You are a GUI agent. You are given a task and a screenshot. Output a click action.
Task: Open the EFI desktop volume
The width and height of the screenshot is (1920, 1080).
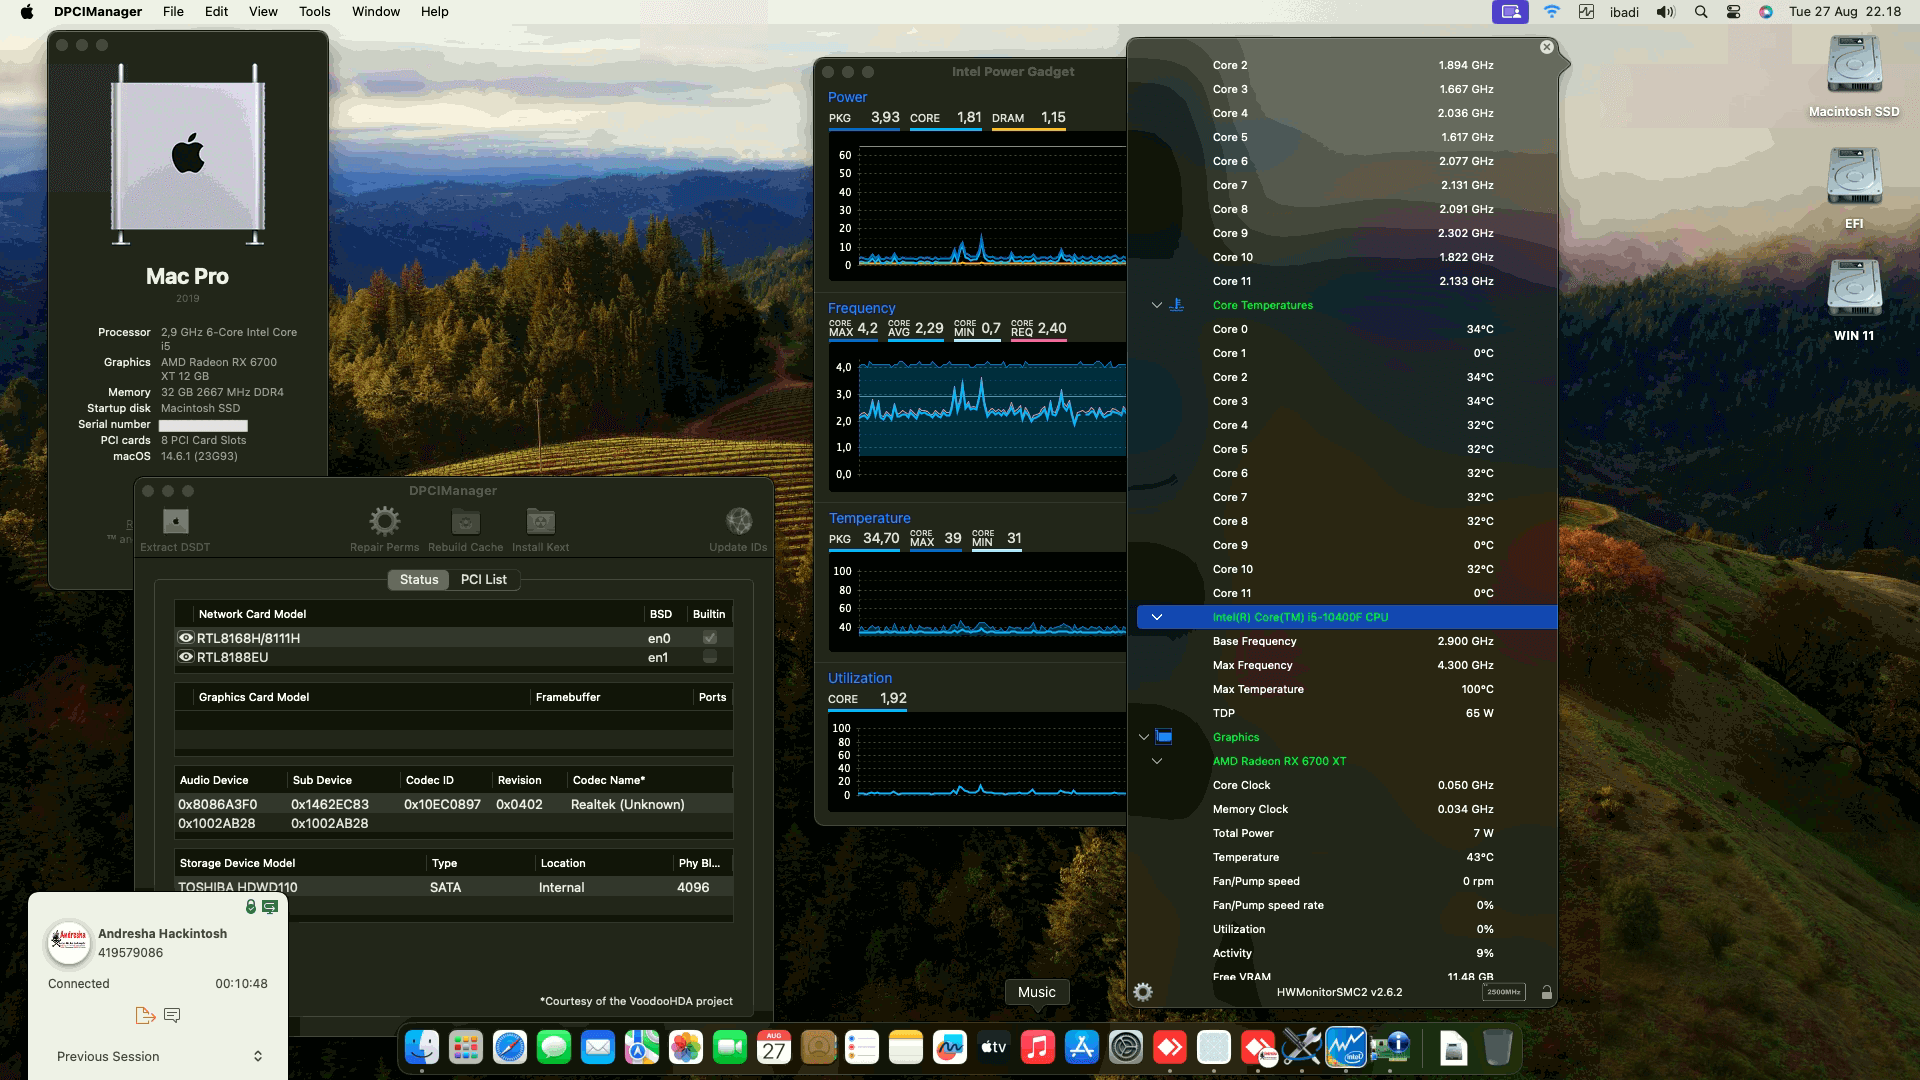tap(1854, 188)
